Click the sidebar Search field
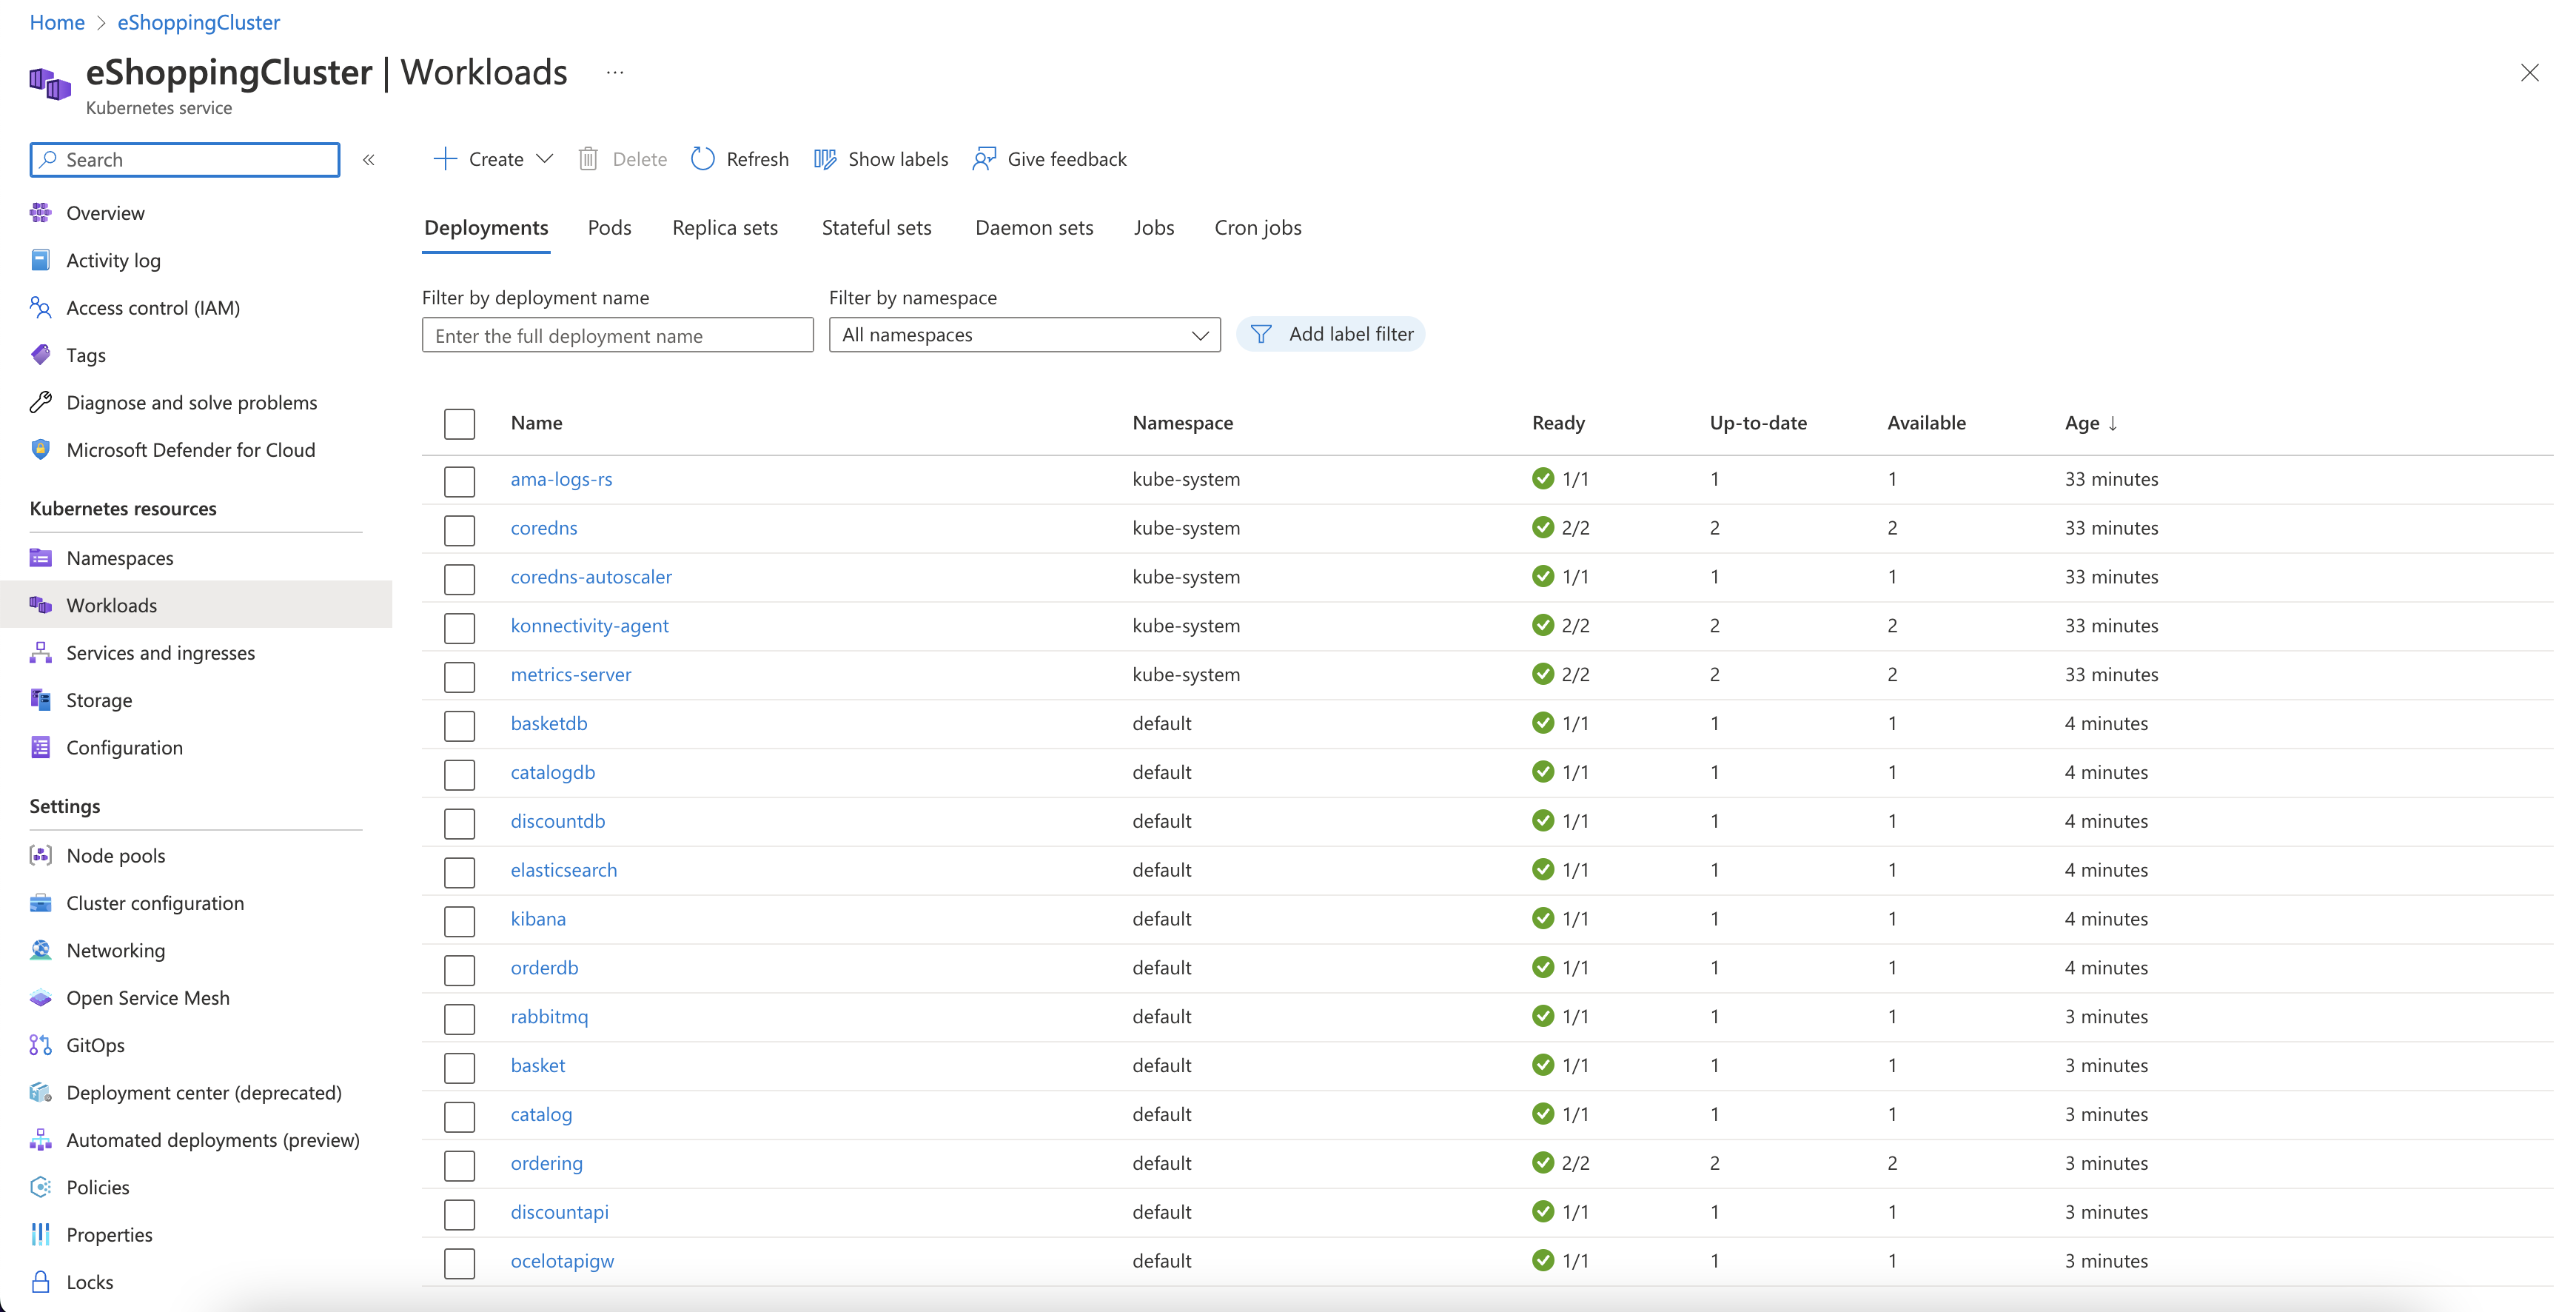2576x1312 pixels. (185, 160)
